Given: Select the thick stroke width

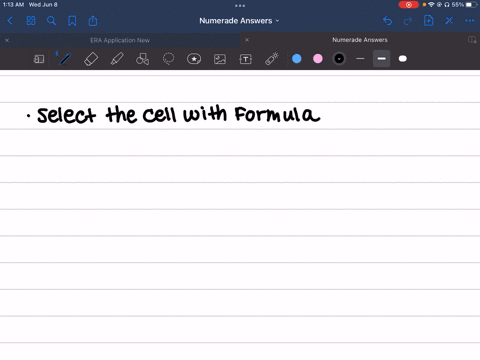Looking at the screenshot, I should click(403, 59).
